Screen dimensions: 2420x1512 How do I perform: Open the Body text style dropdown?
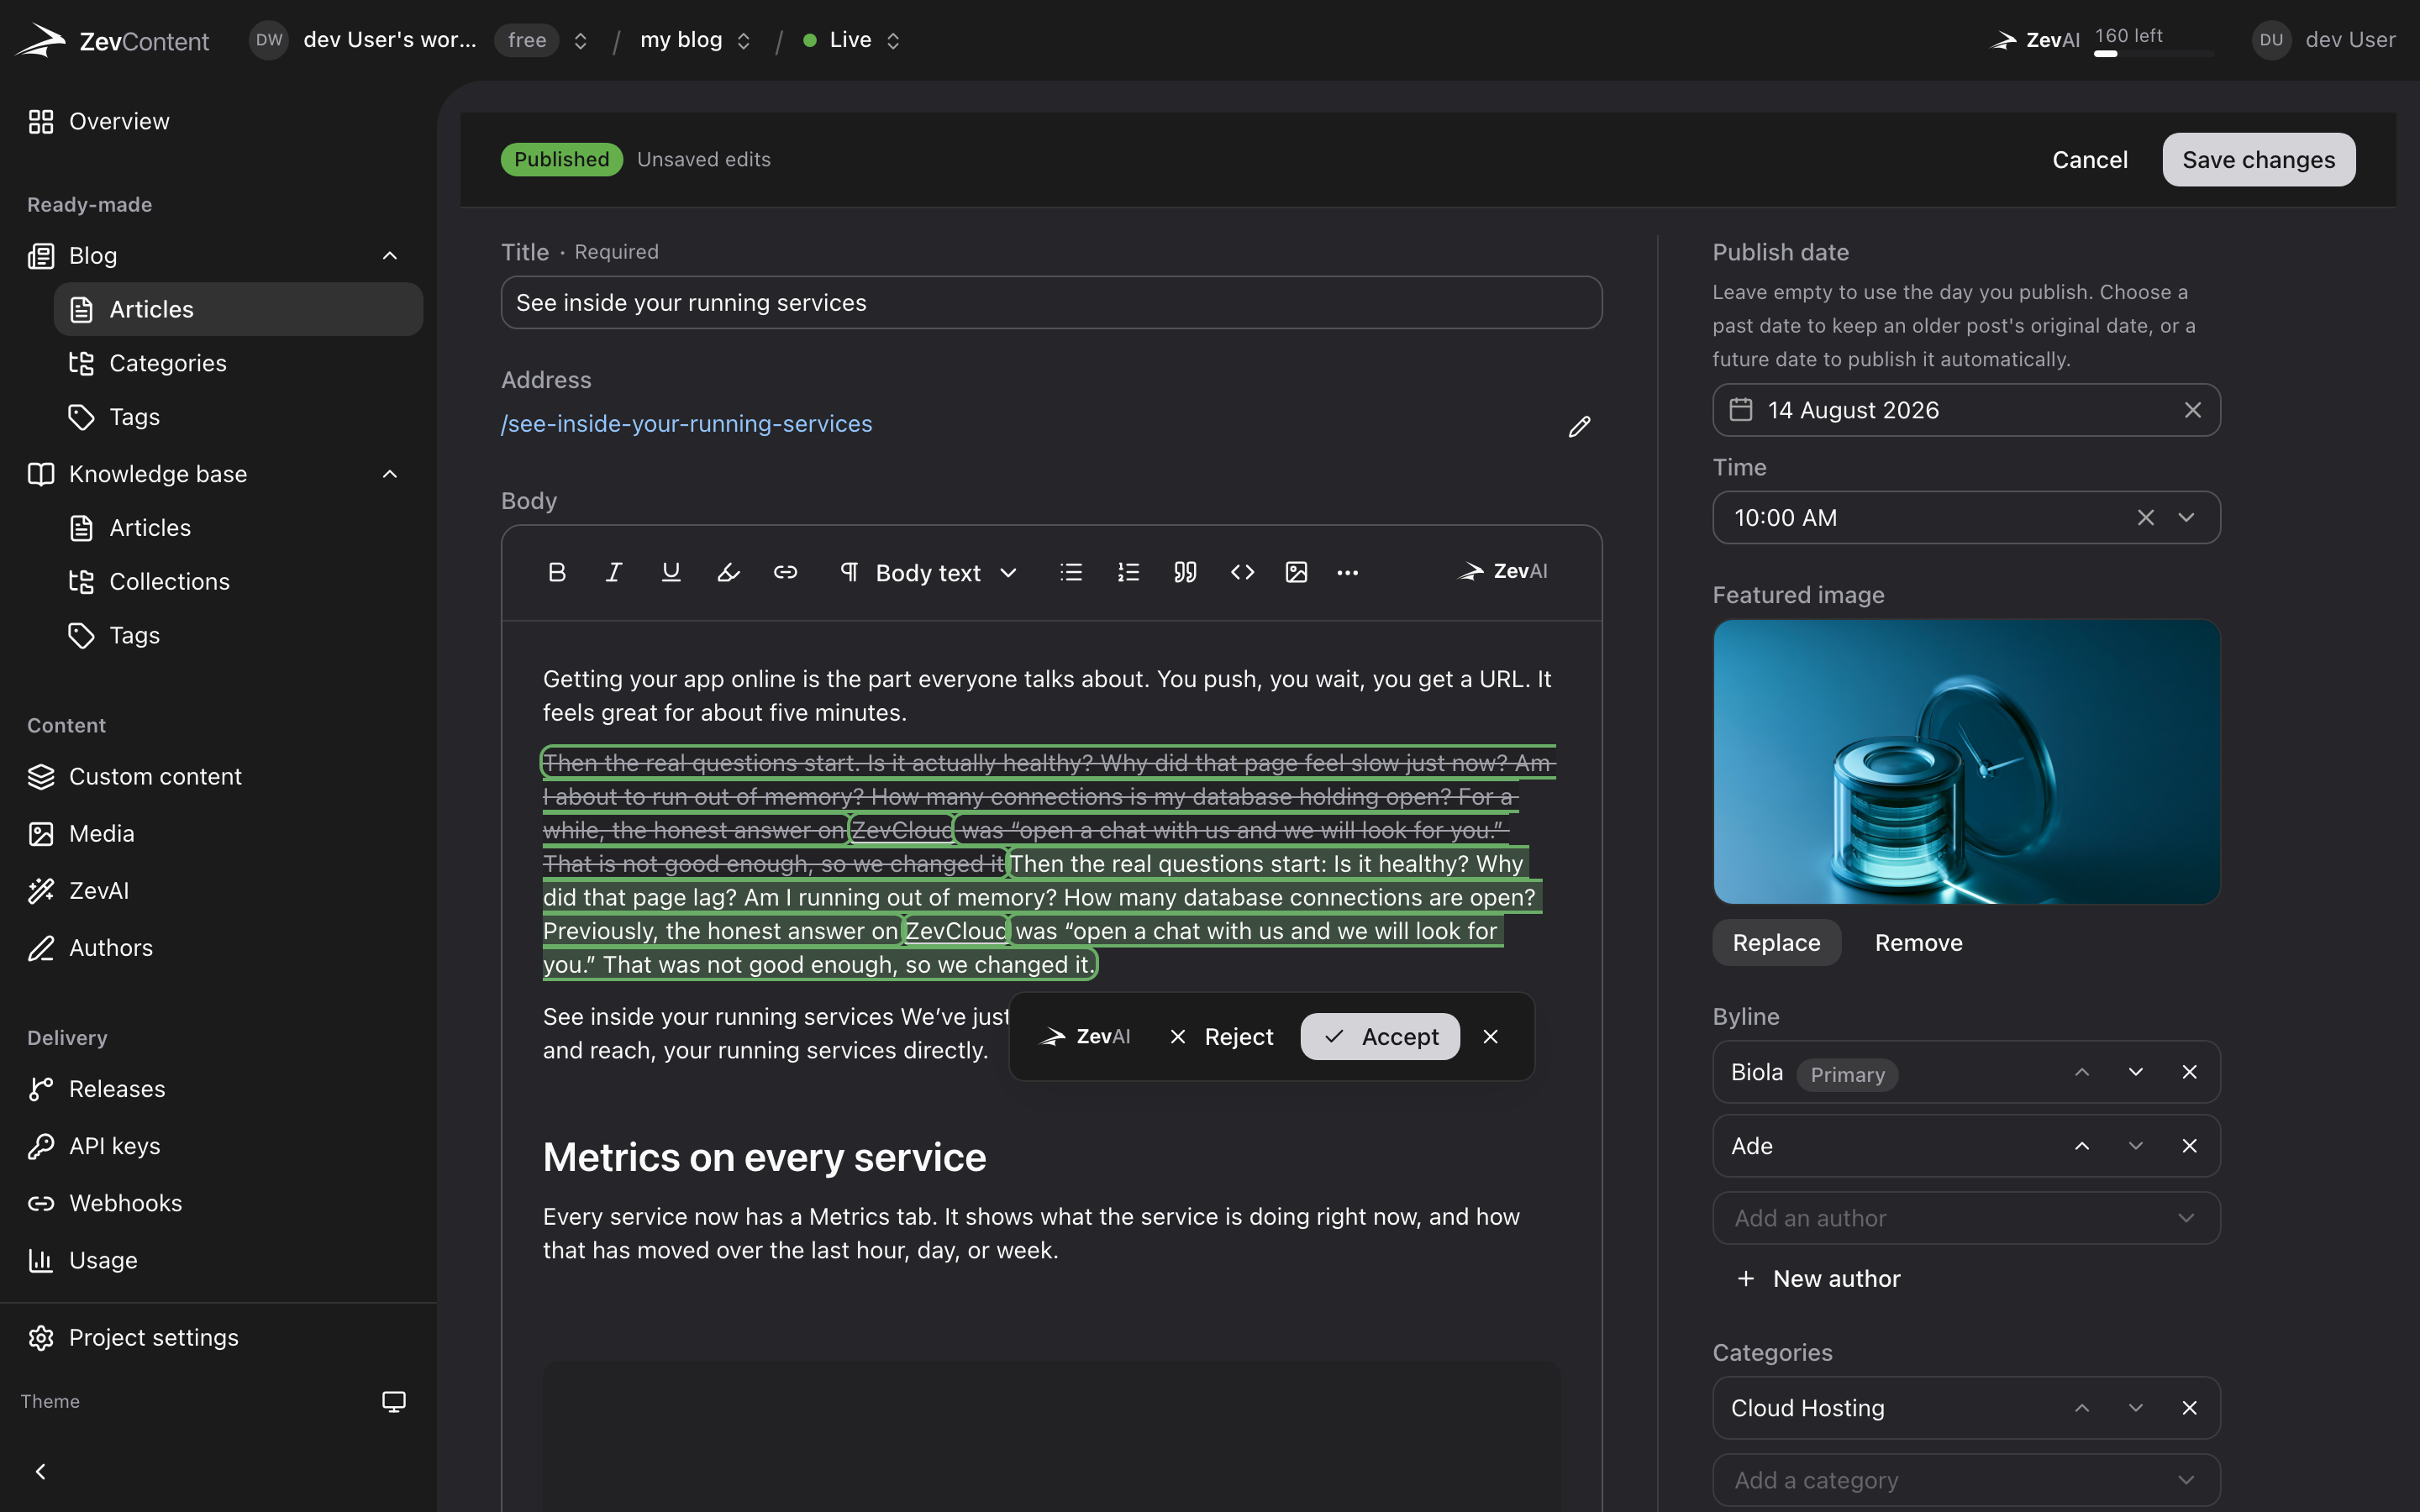point(928,572)
